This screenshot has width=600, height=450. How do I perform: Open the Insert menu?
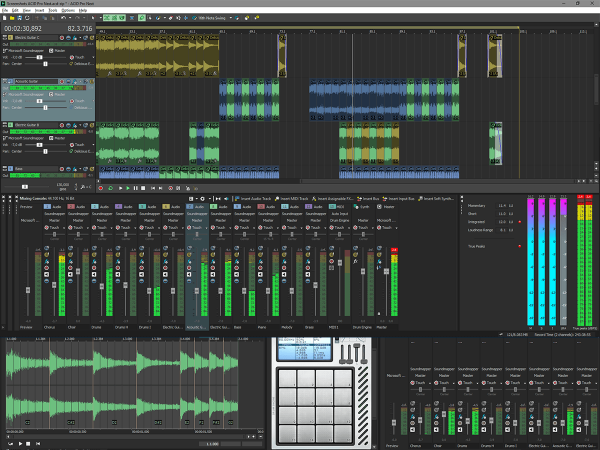tap(39, 10)
